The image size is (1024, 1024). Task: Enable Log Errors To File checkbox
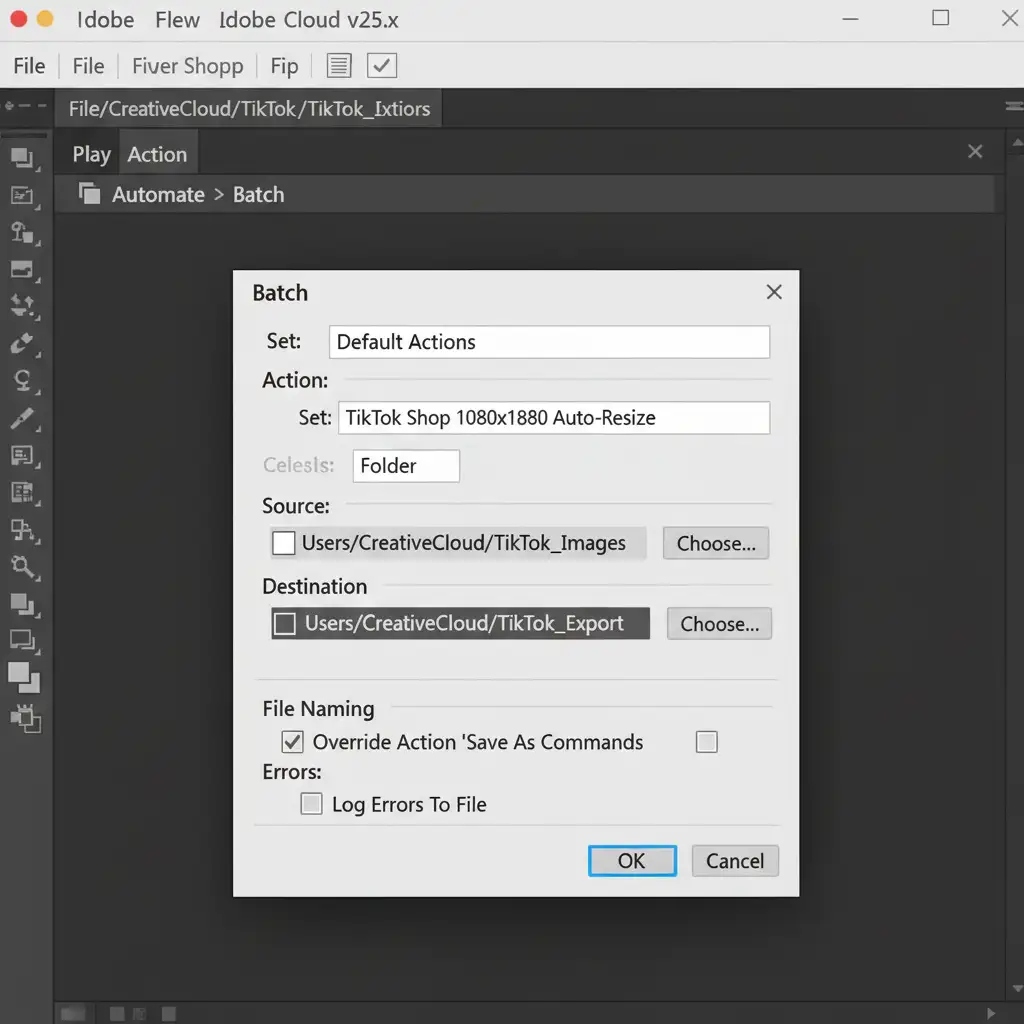[x=312, y=804]
